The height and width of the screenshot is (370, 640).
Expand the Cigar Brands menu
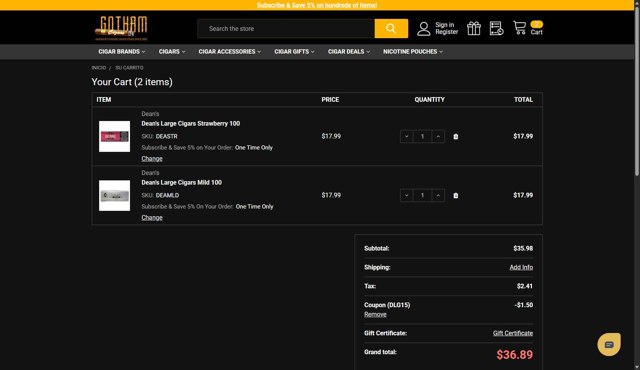(x=122, y=52)
